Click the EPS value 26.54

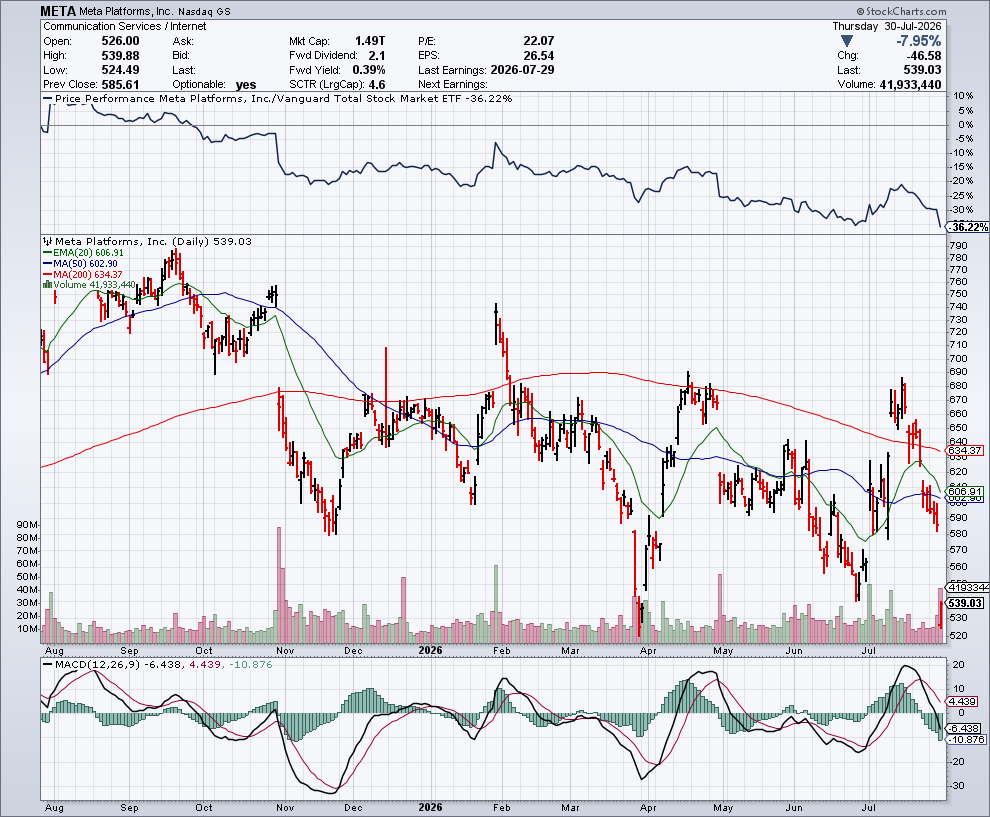tap(539, 56)
